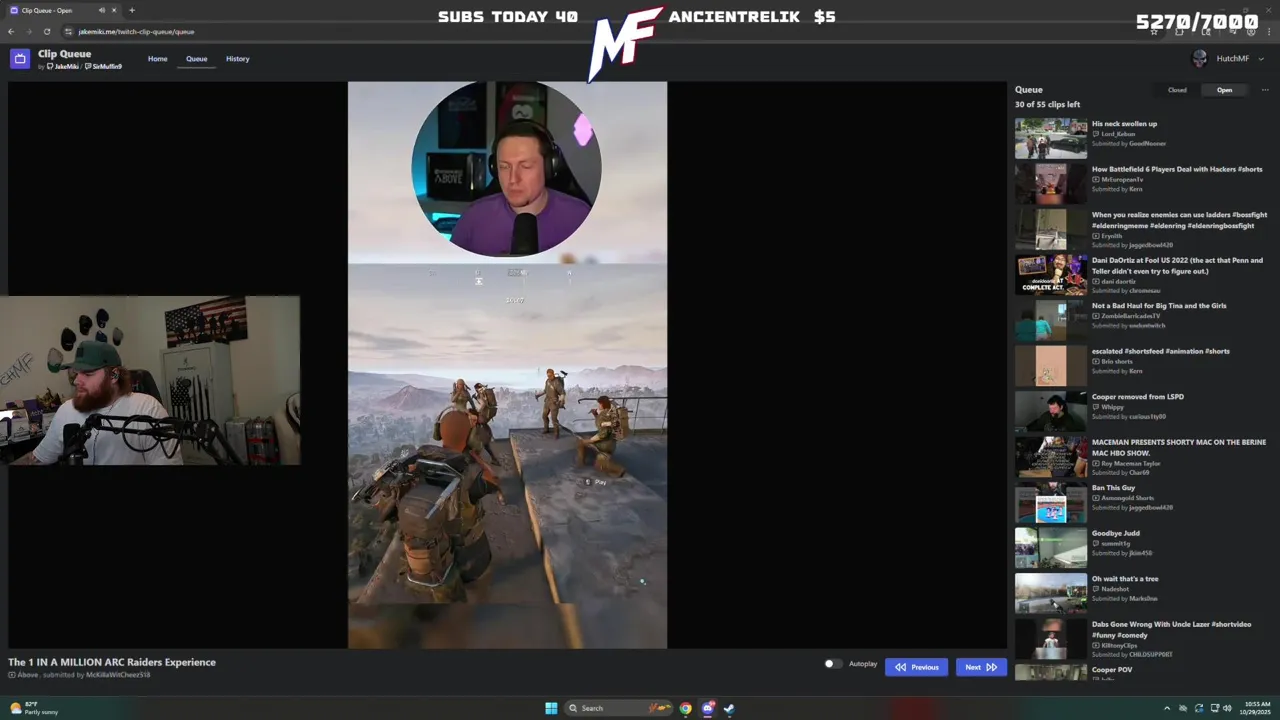The height and width of the screenshot is (720, 1280).
Task: Mute the tab using its speaker icon
Action: click(x=101, y=10)
